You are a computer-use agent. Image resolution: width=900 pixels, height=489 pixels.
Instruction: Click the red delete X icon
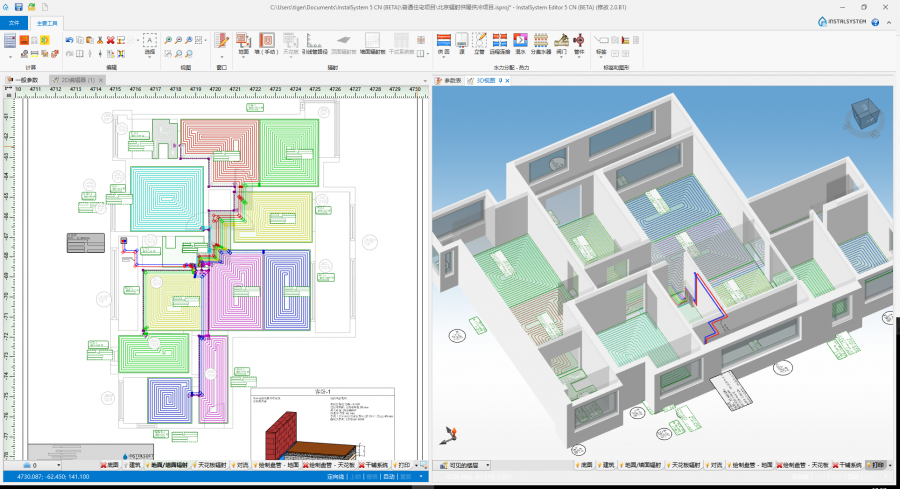pos(110,40)
